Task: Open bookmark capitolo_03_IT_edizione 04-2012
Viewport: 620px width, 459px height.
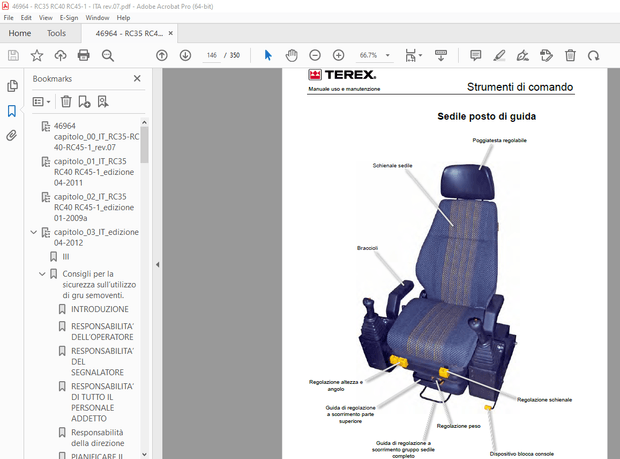Action: coord(96,237)
